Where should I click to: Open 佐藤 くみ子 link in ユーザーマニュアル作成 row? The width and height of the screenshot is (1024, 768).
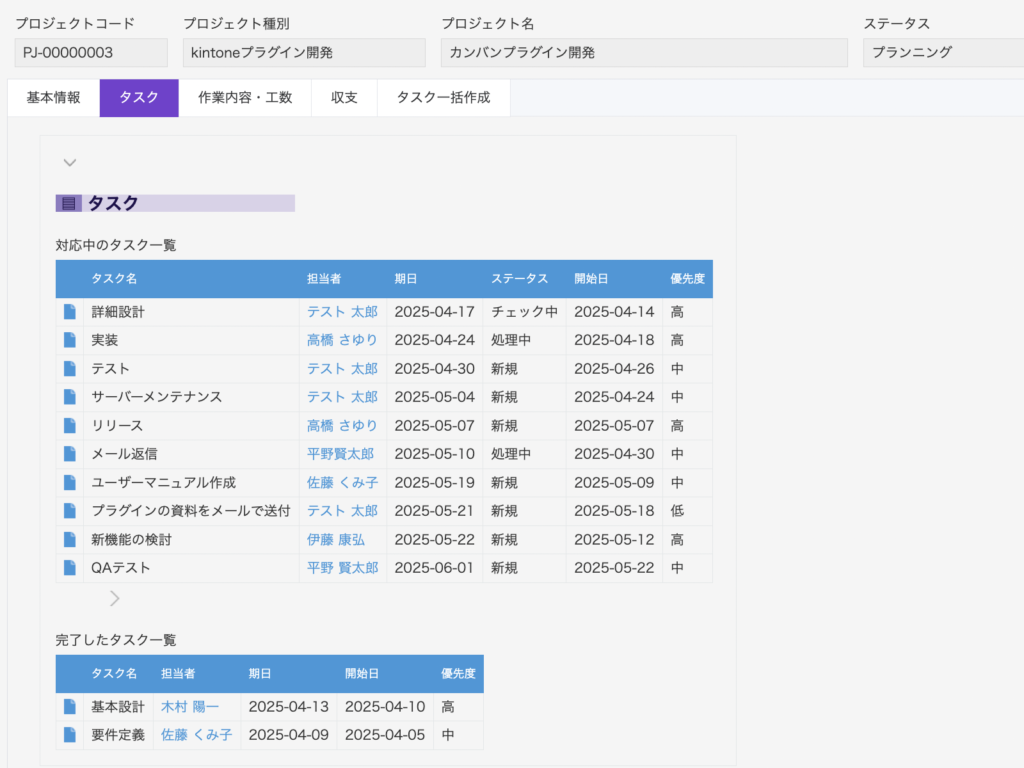(x=342, y=482)
